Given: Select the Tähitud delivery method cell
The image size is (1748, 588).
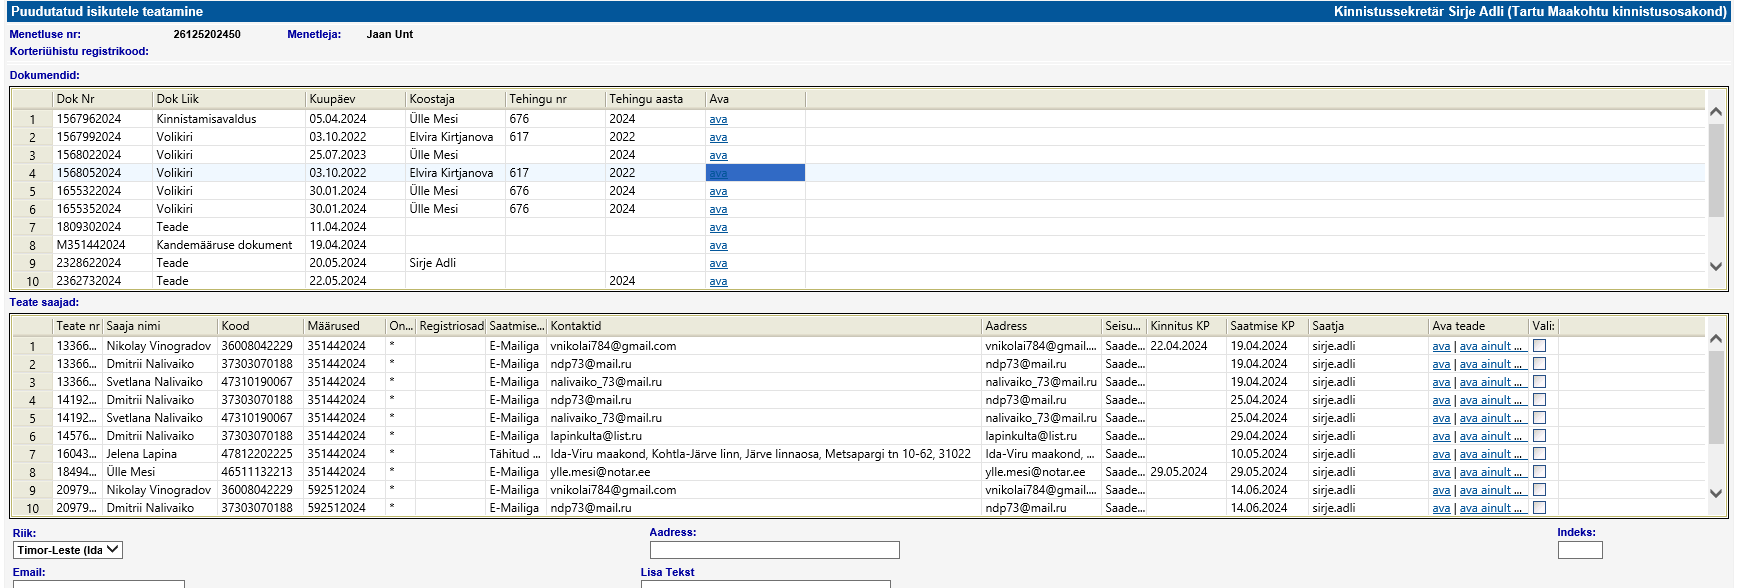Looking at the screenshot, I should pyautogui.click(x=516, y=454).
